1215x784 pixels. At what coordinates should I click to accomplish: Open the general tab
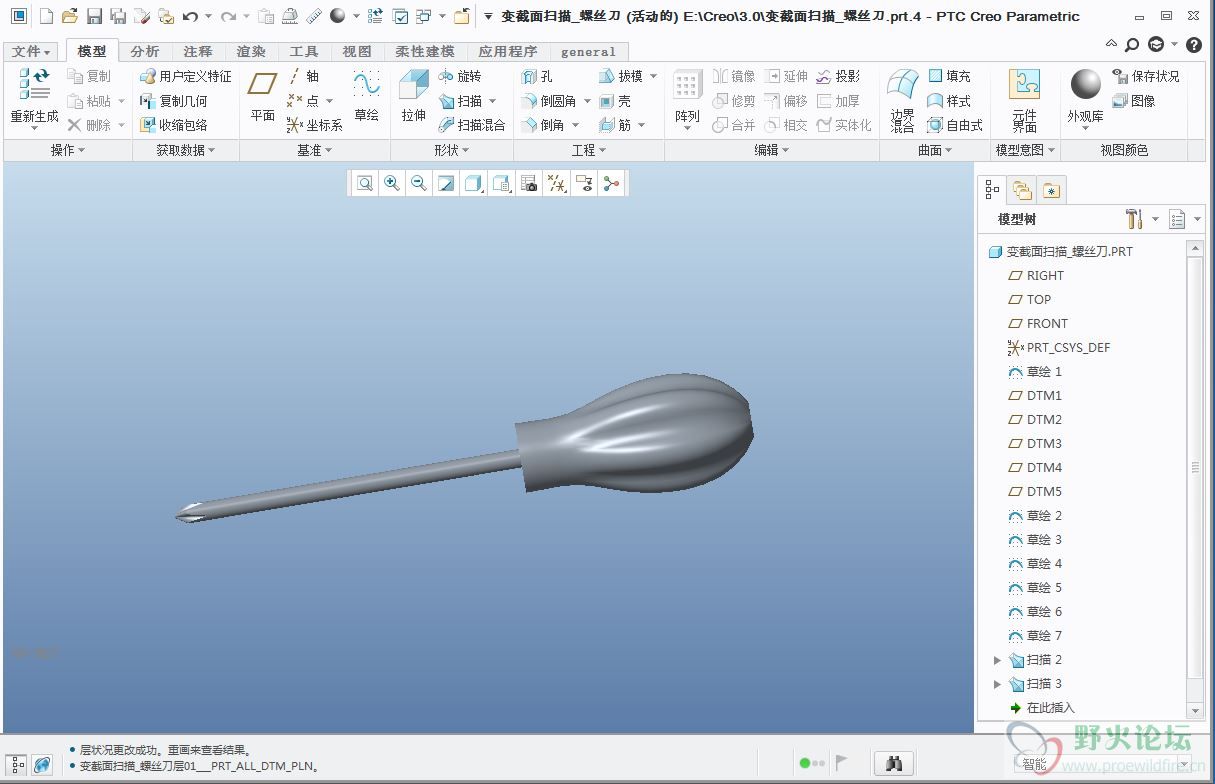coord(588,51)
